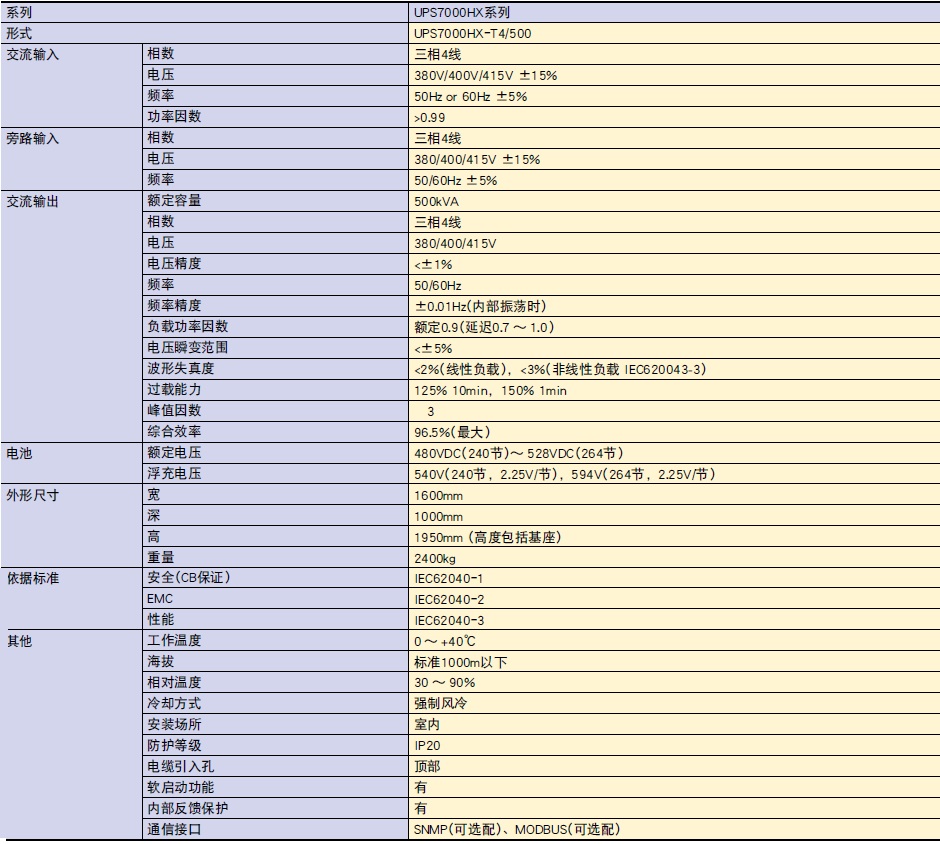Click the value SNMP(可选配)、MODBUS(可选配)
Viewport: 940px width, 844px height.
[x=517, y=830]
